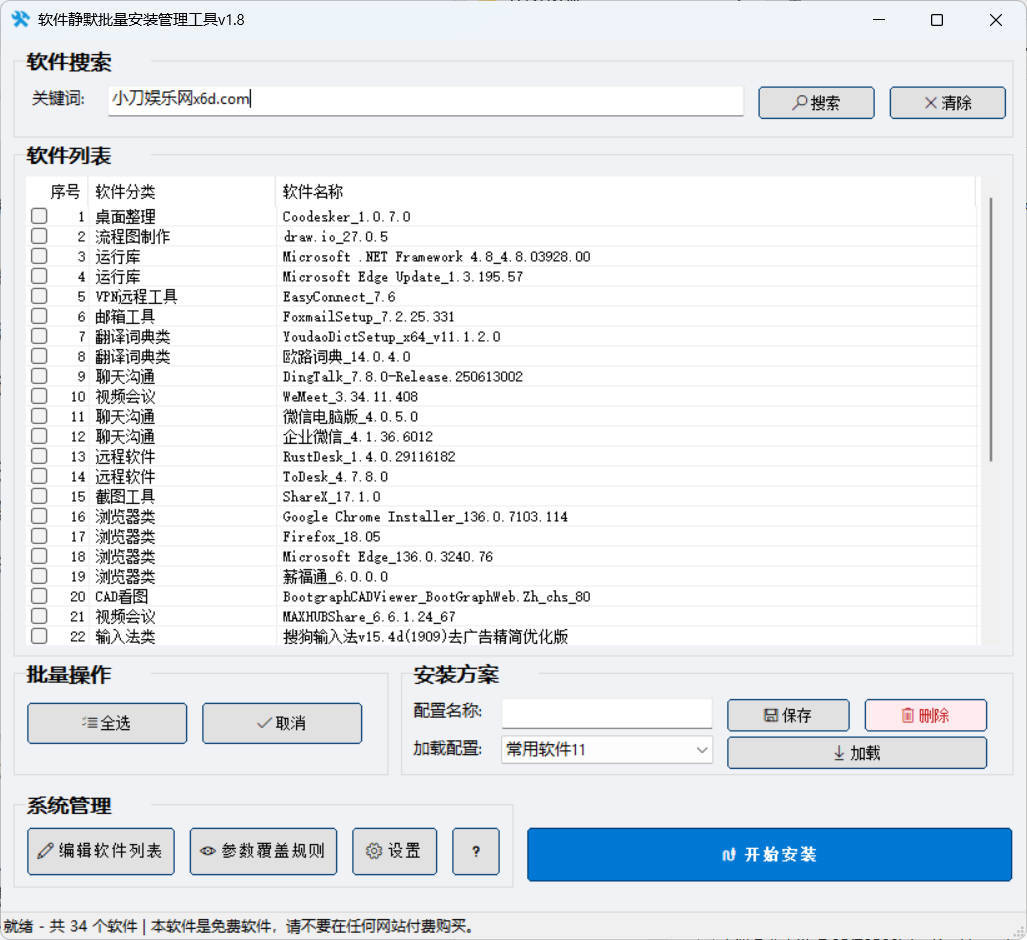The image size is (1027, 940).
Task: Select all software with the 全选 button
Action: pos(106,723)
